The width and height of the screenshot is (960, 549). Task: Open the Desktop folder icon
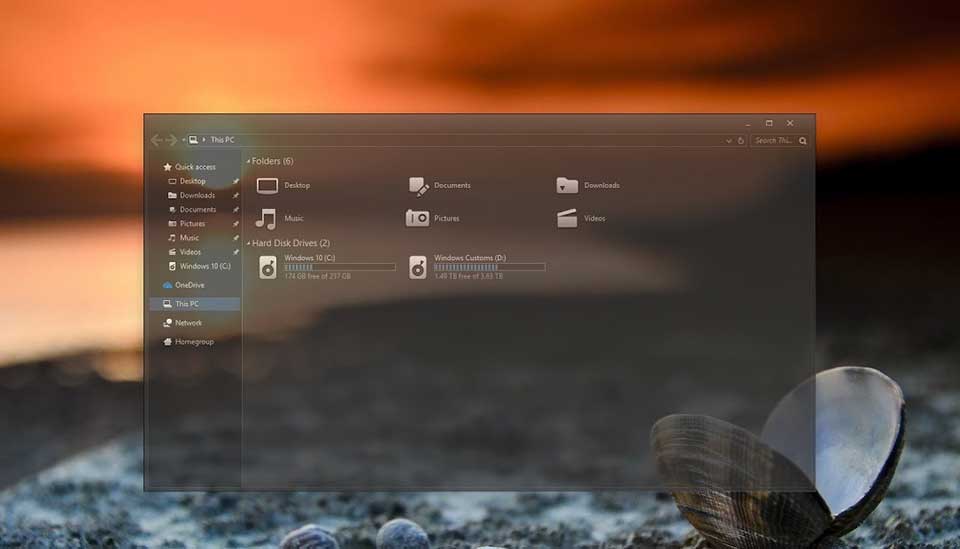point(267,185)
